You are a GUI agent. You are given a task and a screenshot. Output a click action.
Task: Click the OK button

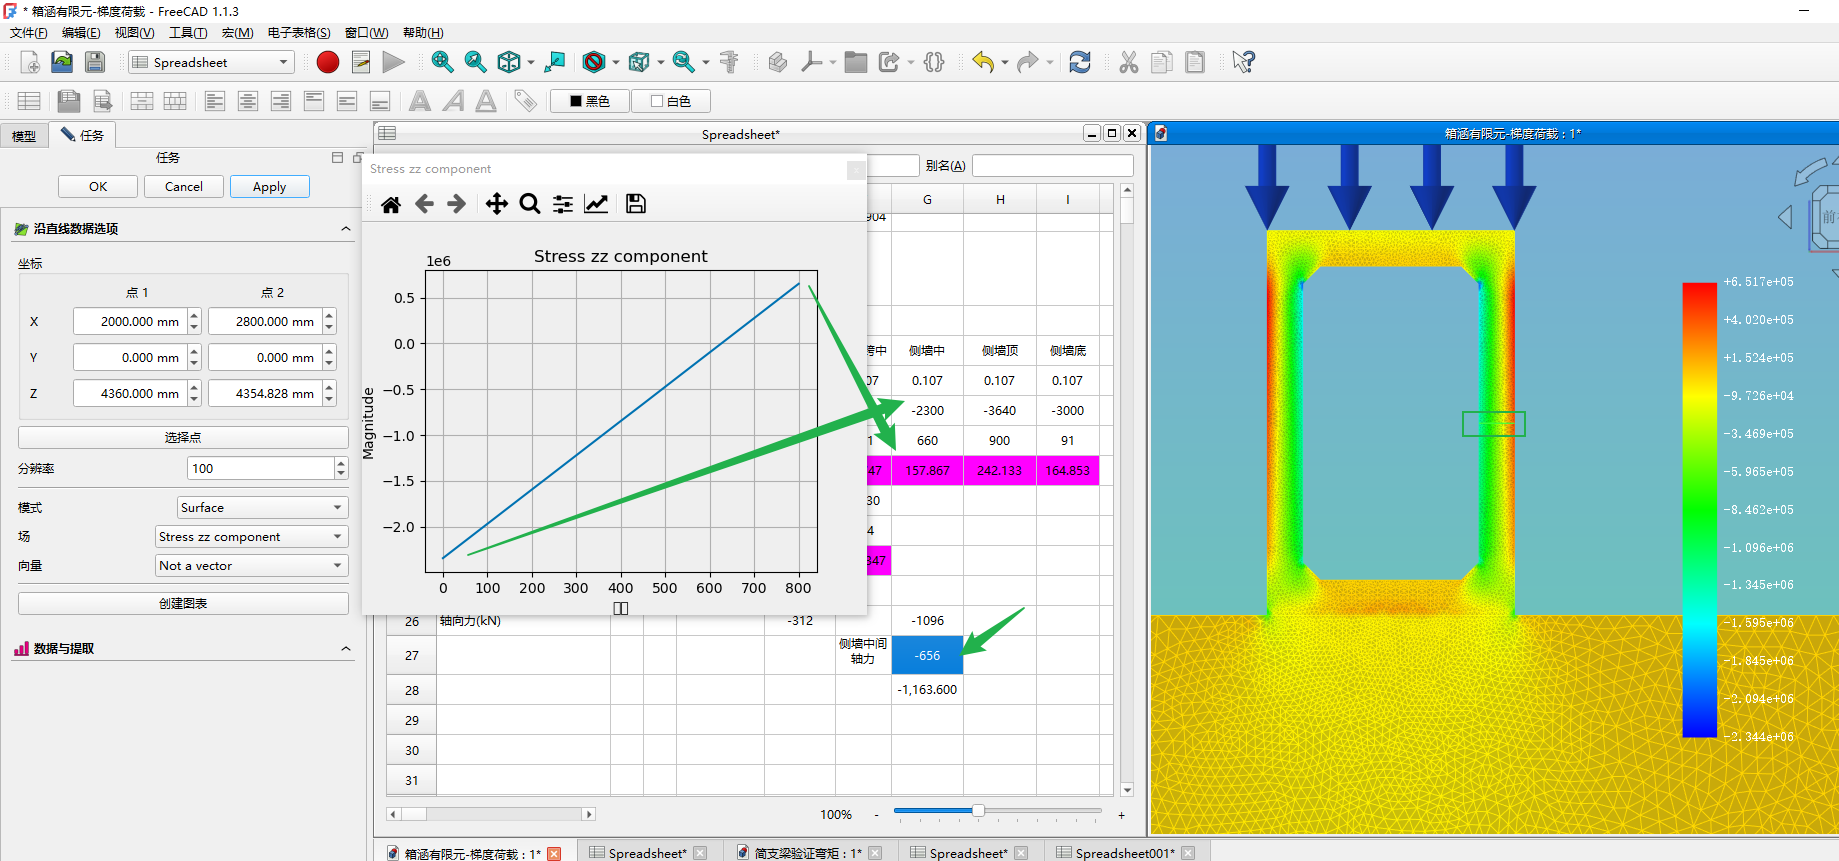[98, 187]
